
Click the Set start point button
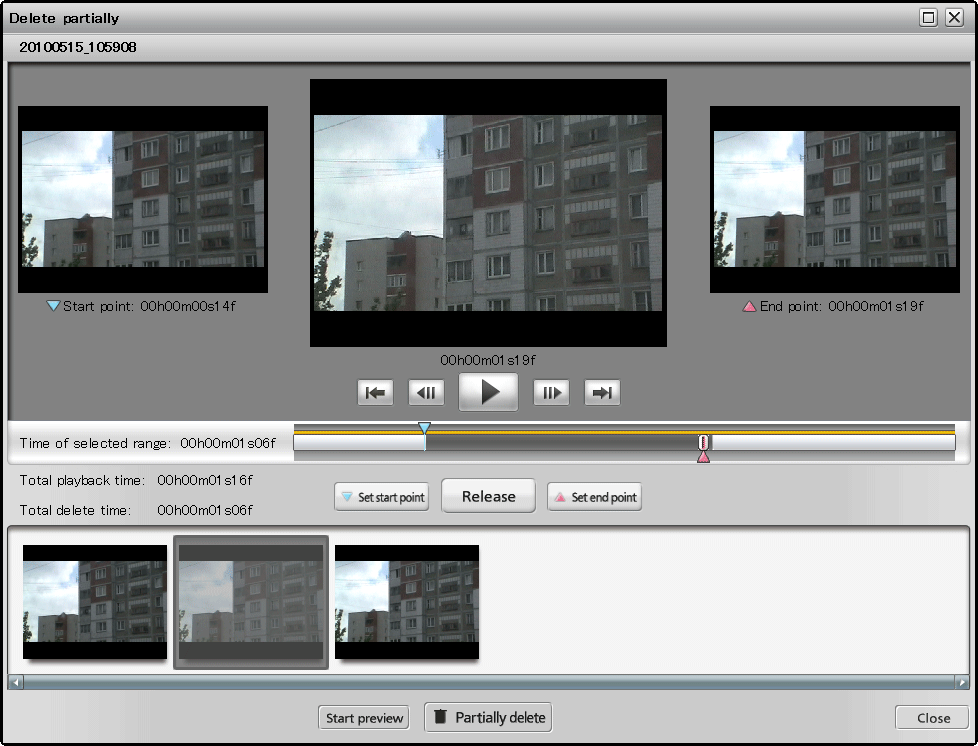coord(382,497)
